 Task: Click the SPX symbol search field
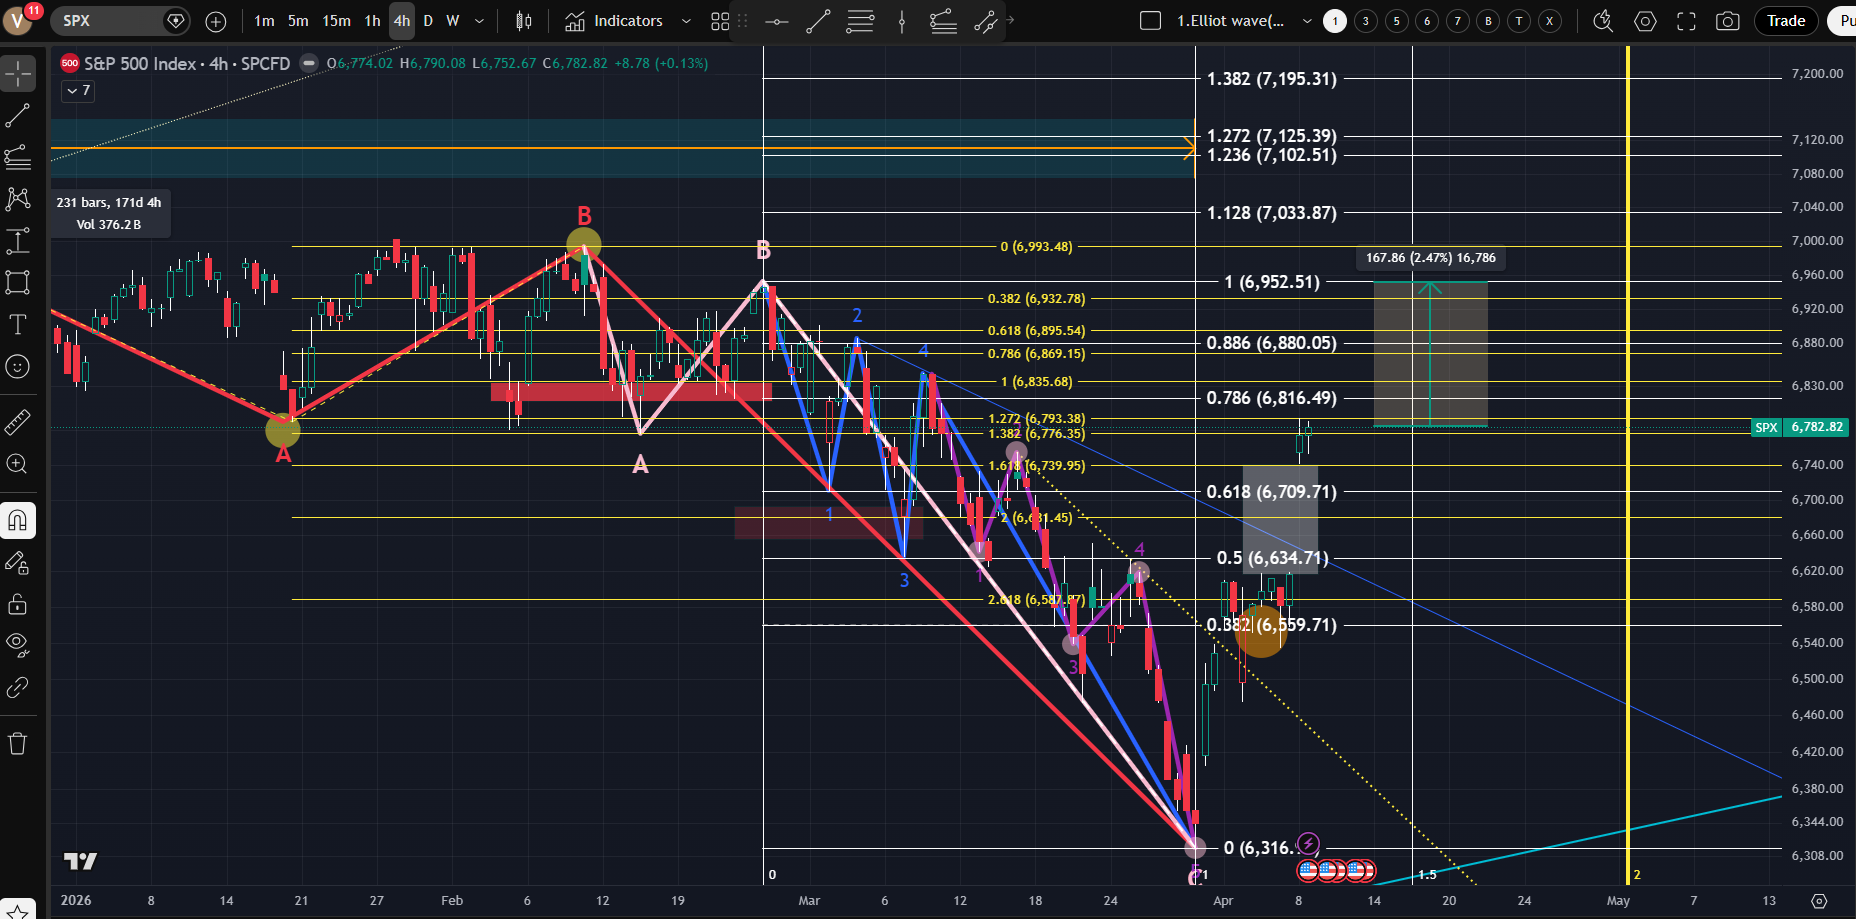tap(108, 21)
